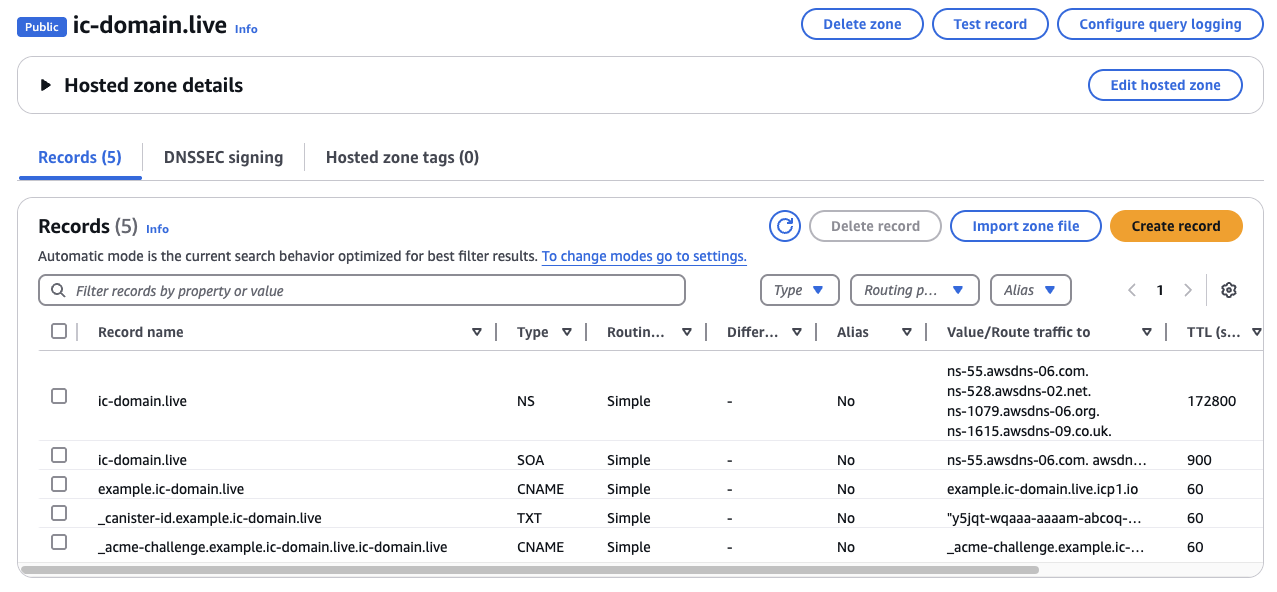
Task: Sort the Value/Route traffic to column
Action: 1146,331
